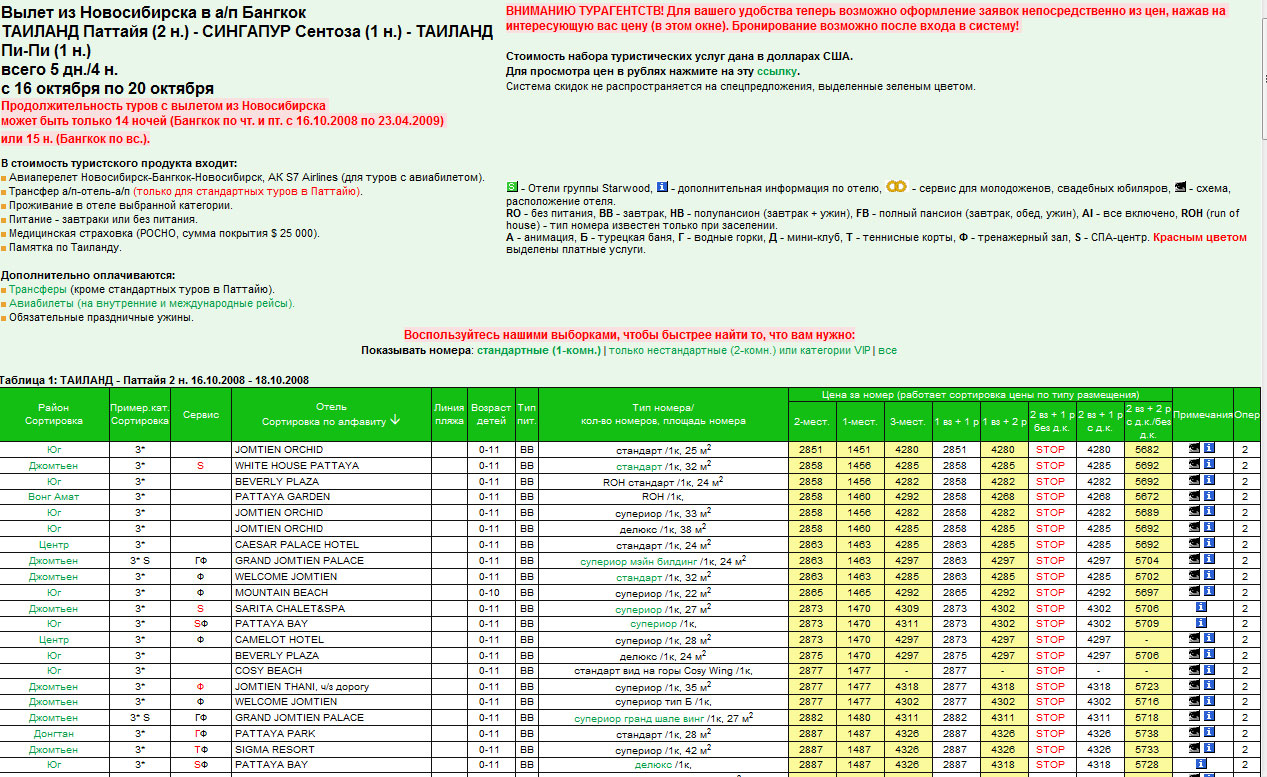Filter rooms by 'стандартные (1-комн.)'
Image resolution: width=1267 pixels, height=777 pixels.
click(x=538, y=351)
